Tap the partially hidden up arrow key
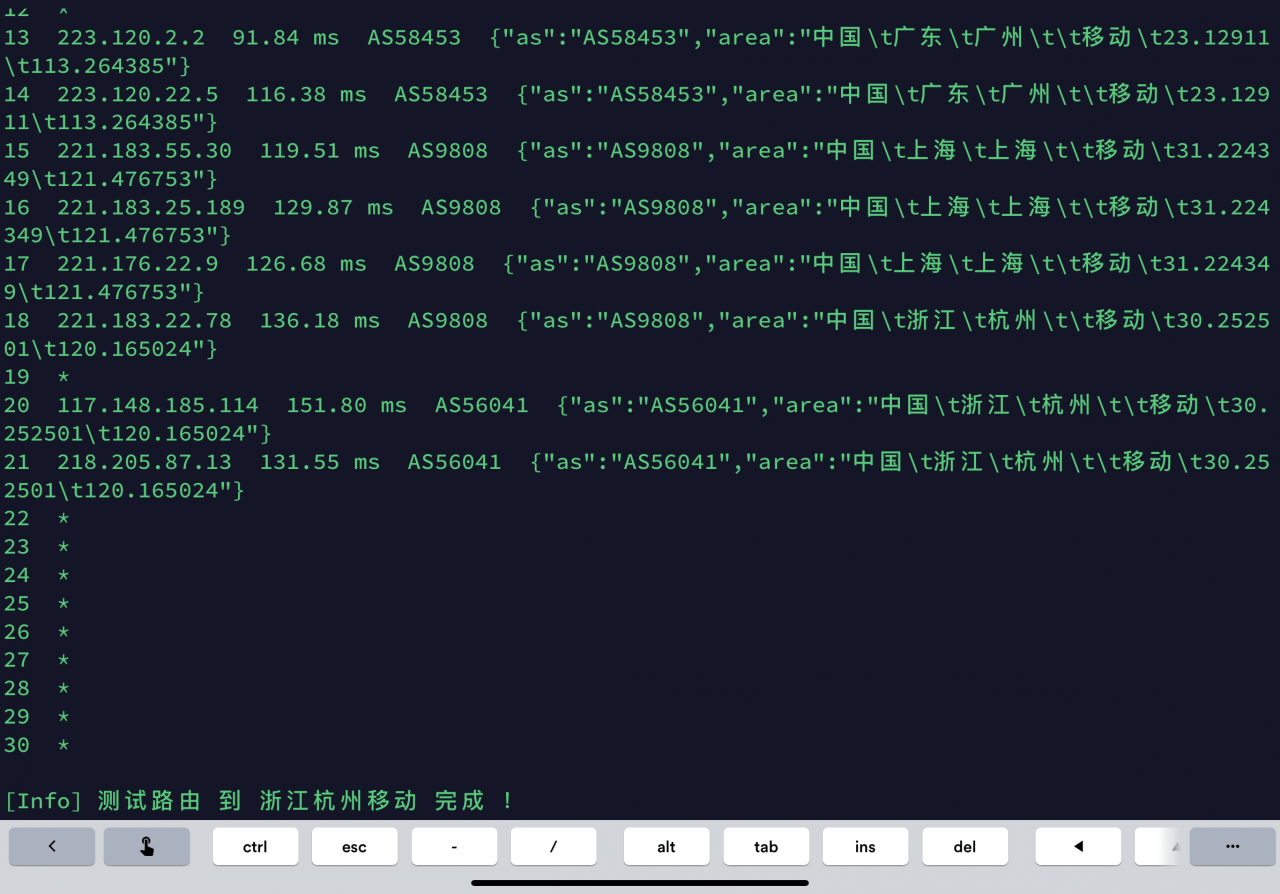The width and height of the screenshot is (1280, 894). point(1160,846)
